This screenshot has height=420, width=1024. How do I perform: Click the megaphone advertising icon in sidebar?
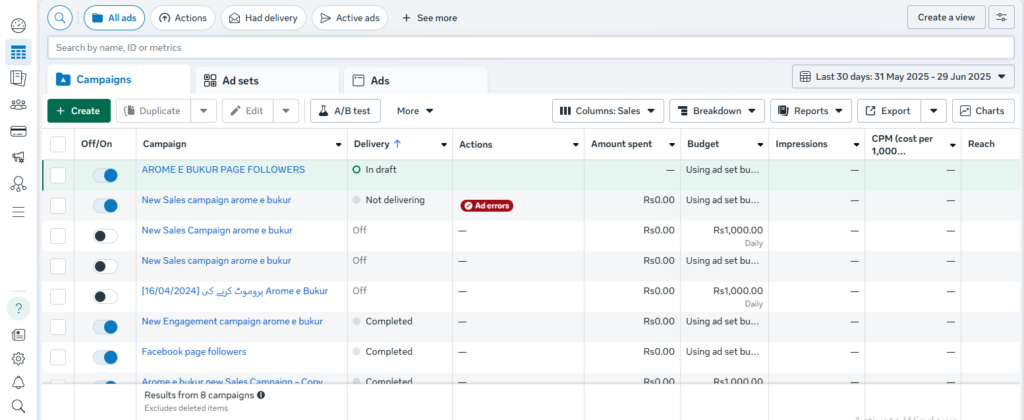click(18, 158)
